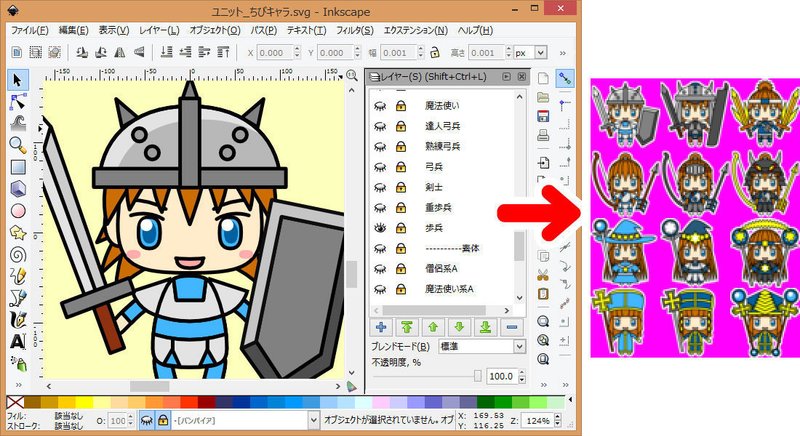Unlock the 僧侶系A layer padlock
The height and width of the screenshot is (436, 800).
click(x=401, y=269)
